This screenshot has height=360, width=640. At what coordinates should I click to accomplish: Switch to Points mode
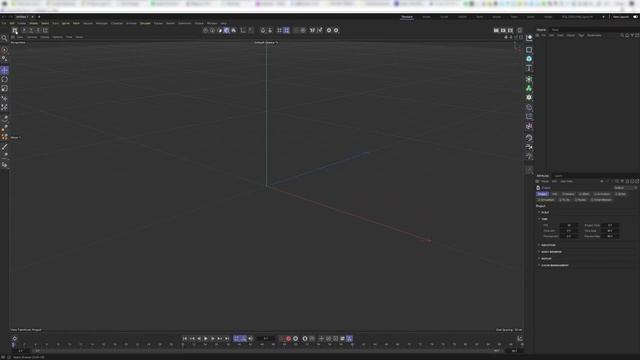pyautogui.click(x=205, y=30)
